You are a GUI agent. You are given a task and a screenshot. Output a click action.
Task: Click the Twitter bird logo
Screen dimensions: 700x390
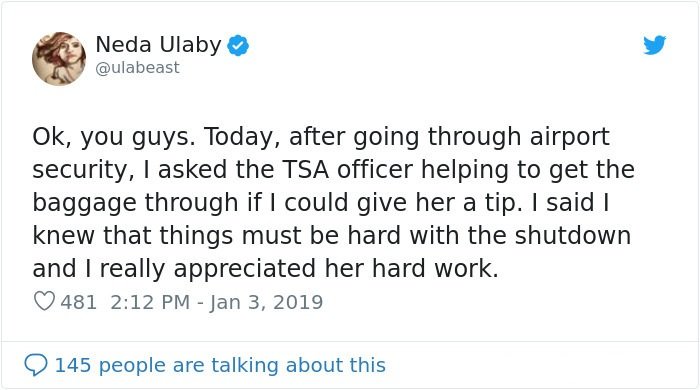(x=654, y=45)
